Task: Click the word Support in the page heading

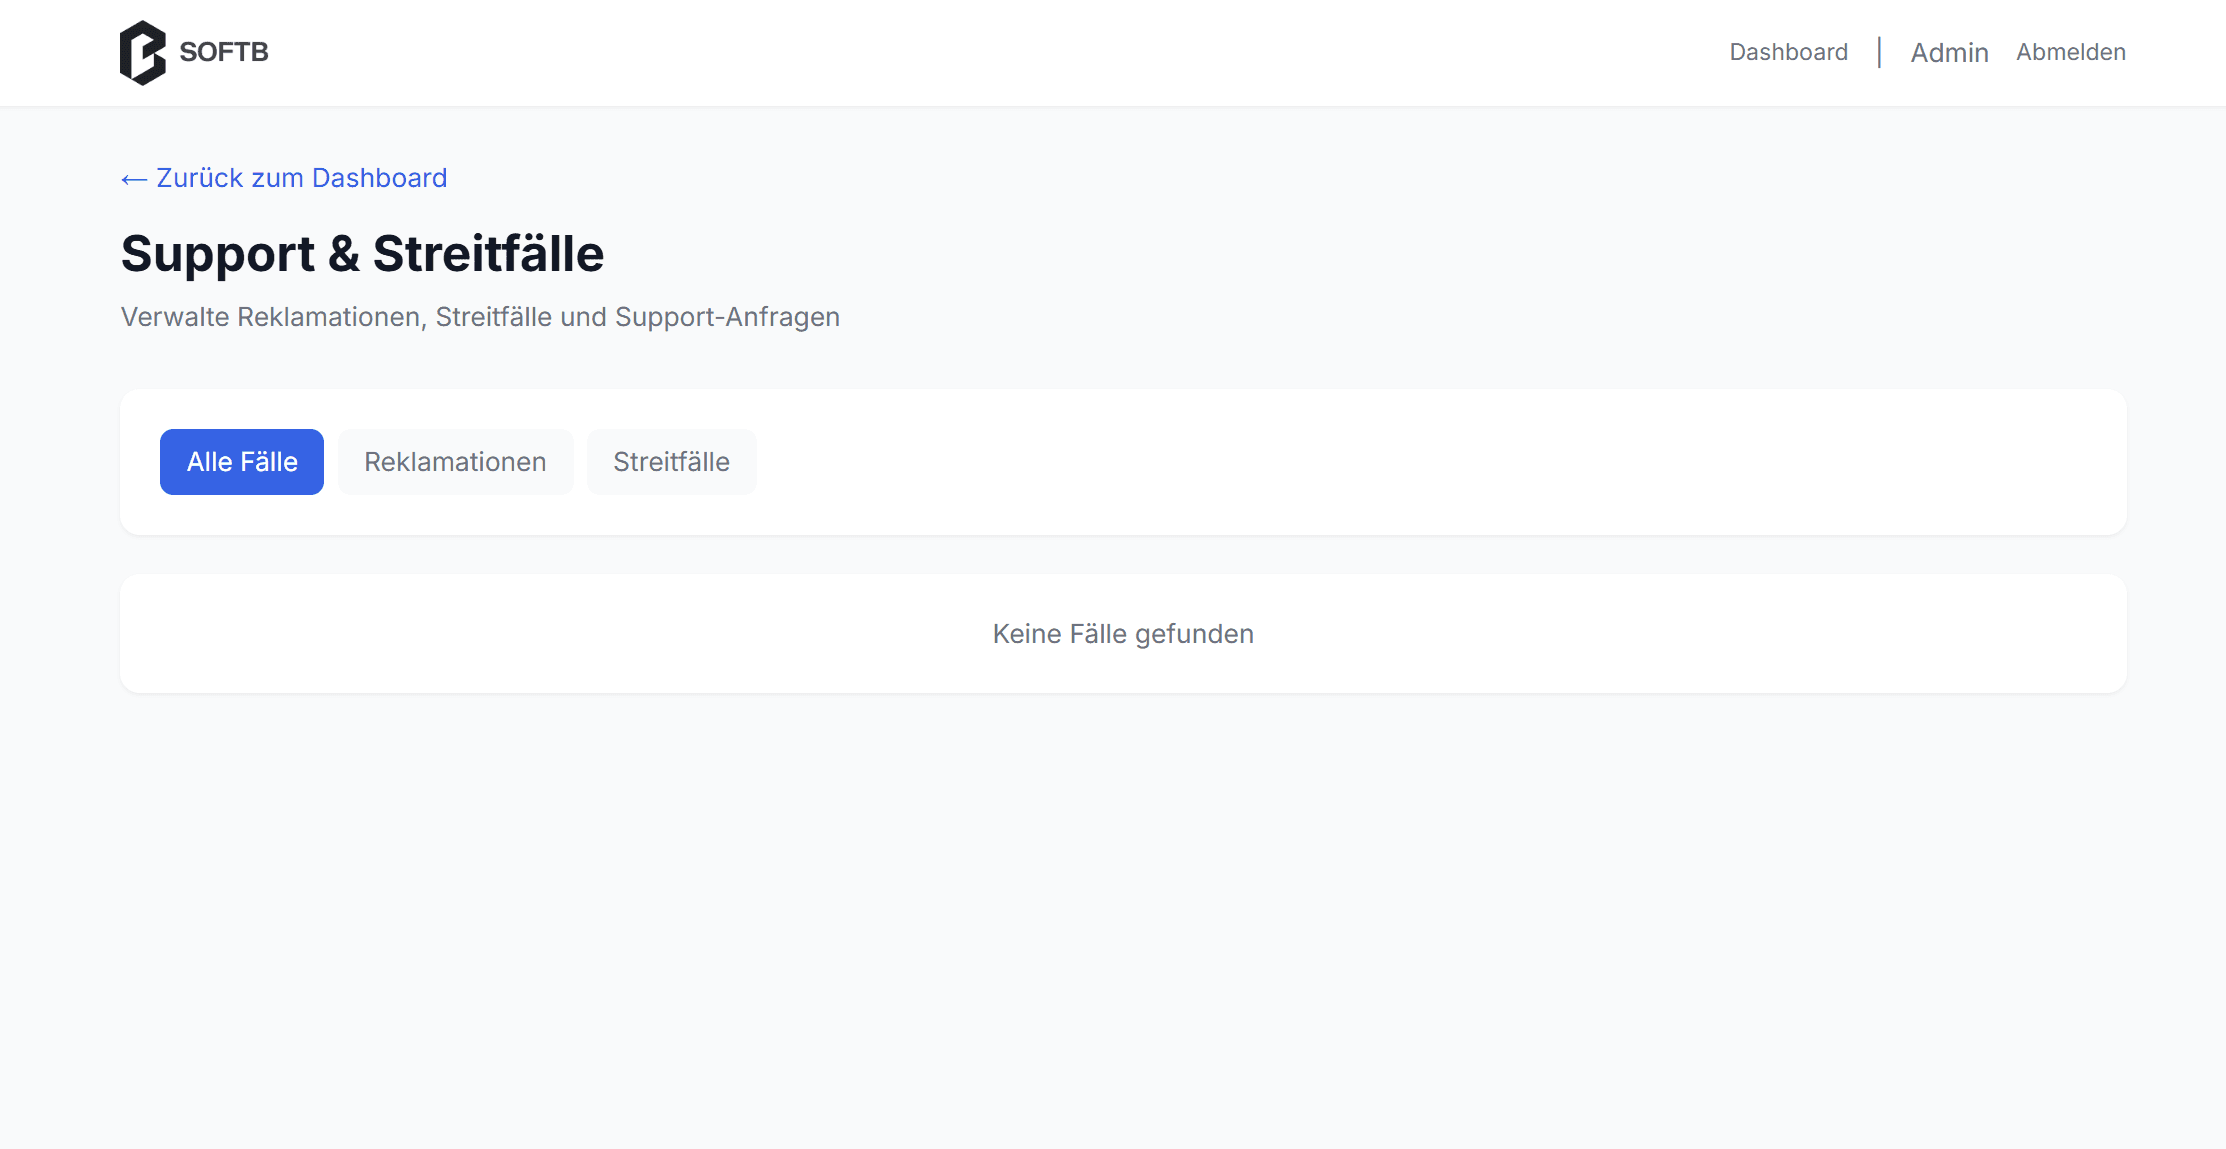Action: pos(218,254)
